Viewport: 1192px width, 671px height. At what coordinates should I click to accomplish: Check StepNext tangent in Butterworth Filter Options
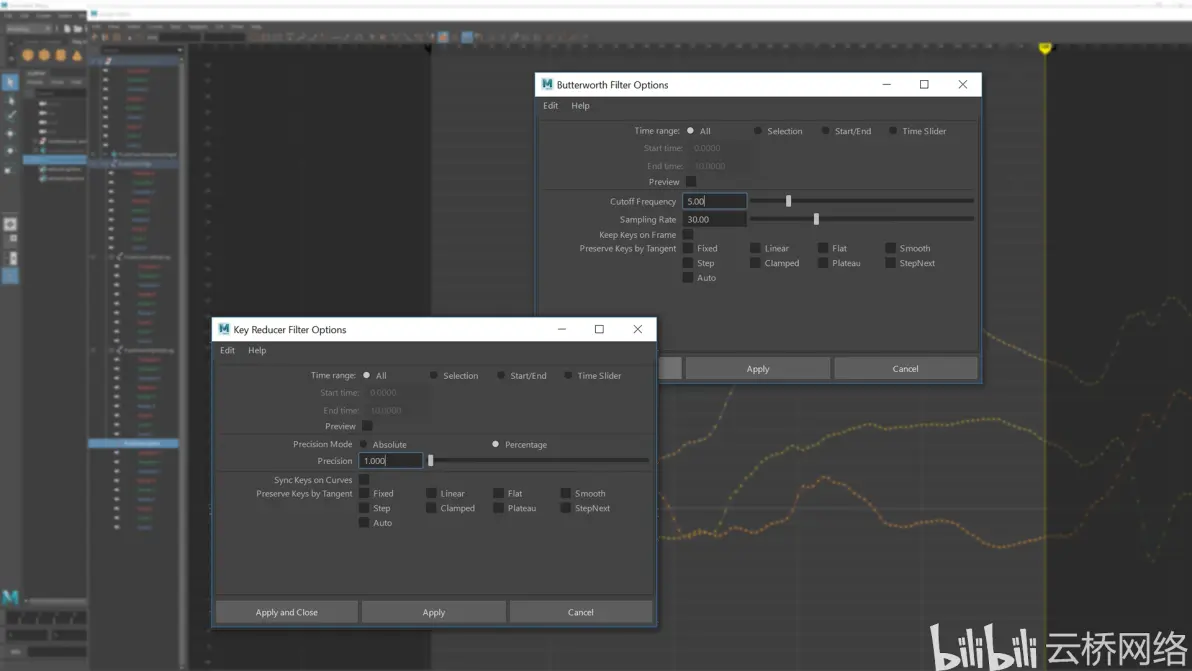click(890, 263)
